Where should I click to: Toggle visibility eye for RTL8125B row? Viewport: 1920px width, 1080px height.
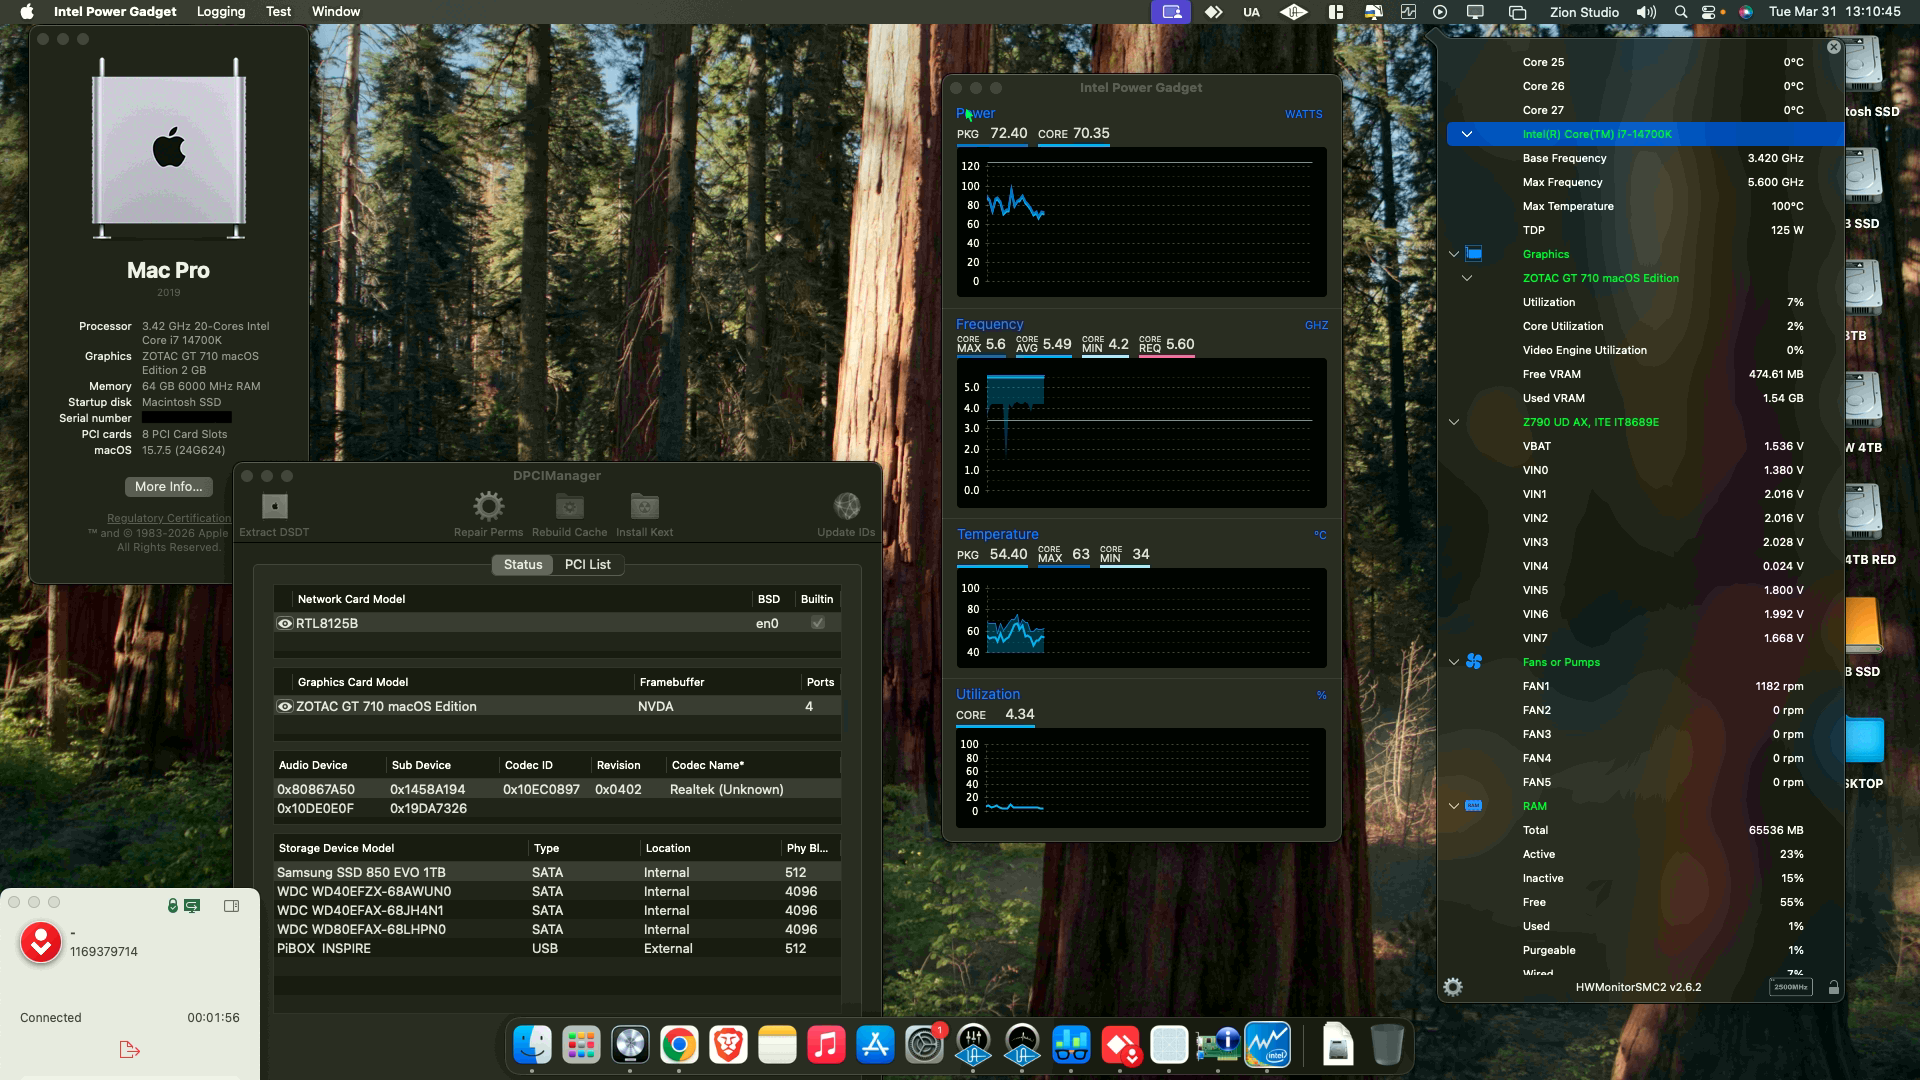(285, 623)
